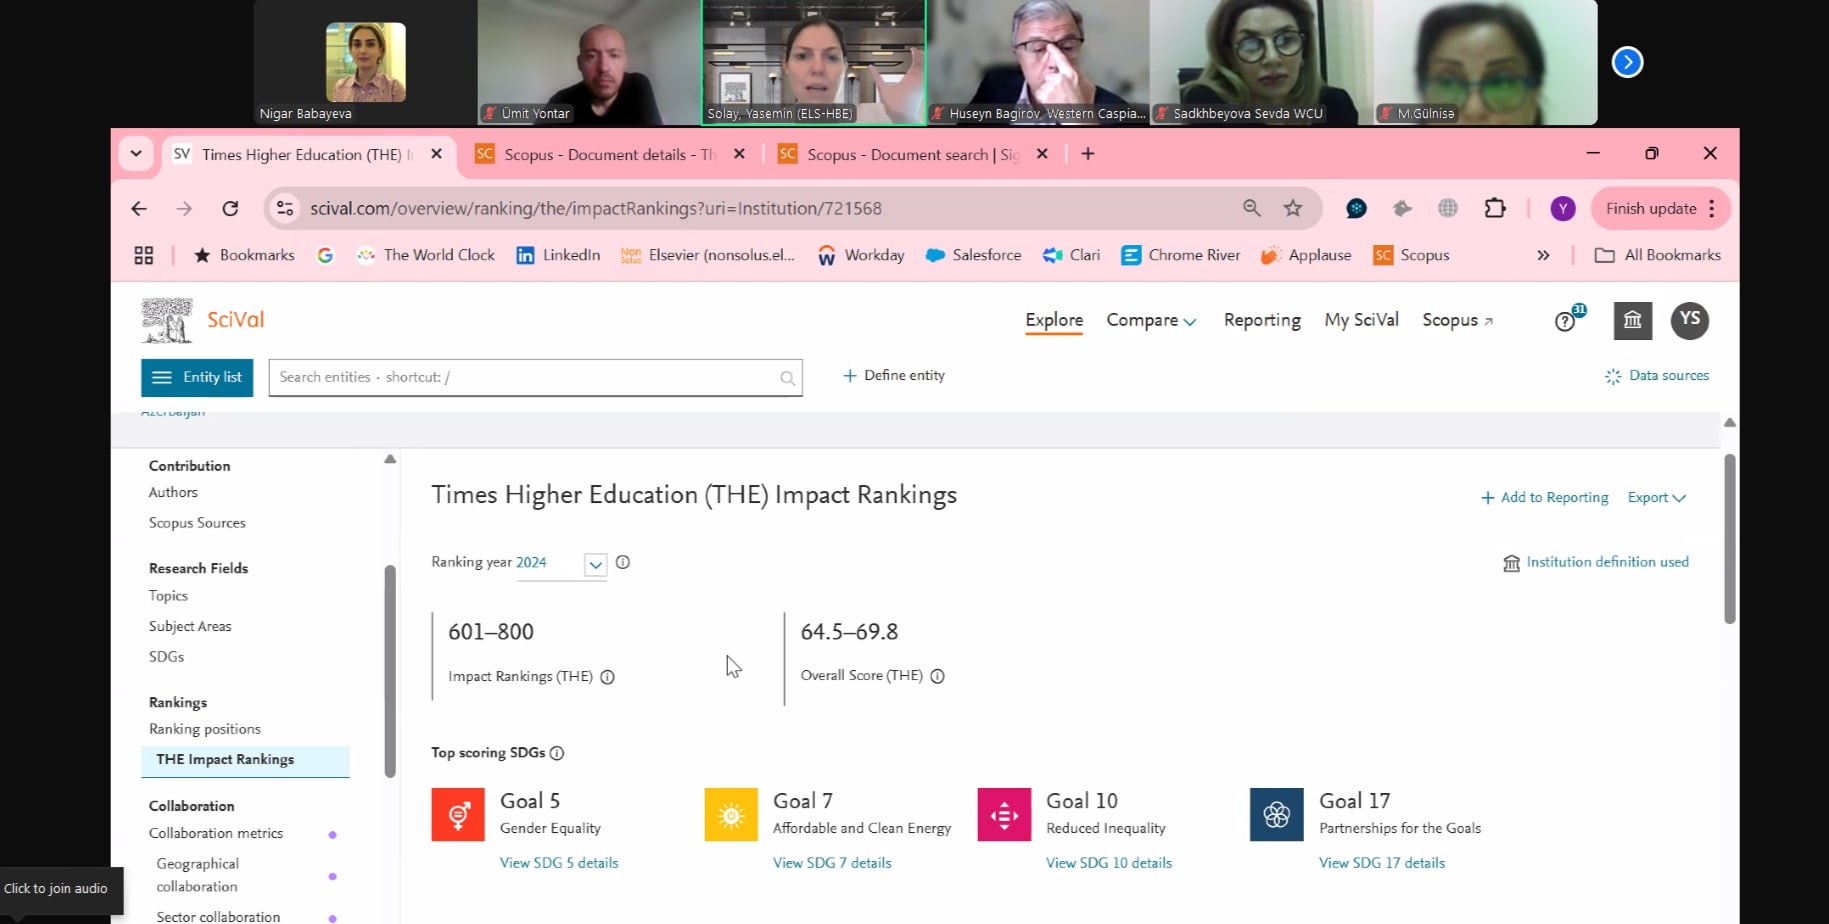Click the Goal 7 Affordable and Clean Energy icon

pyautogui.click(x=731, y=815)
